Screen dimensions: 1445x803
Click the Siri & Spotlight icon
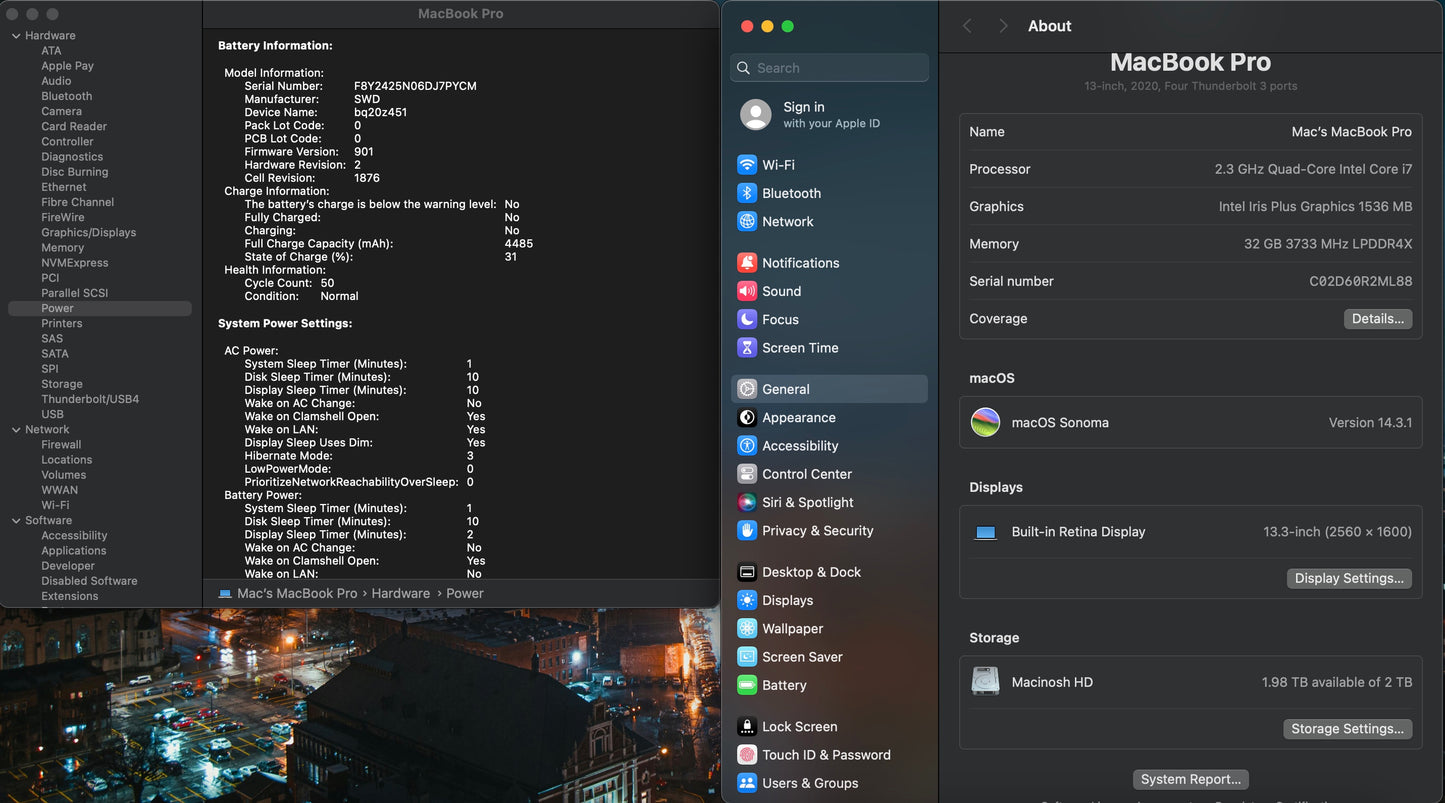[x=746, y=503]
